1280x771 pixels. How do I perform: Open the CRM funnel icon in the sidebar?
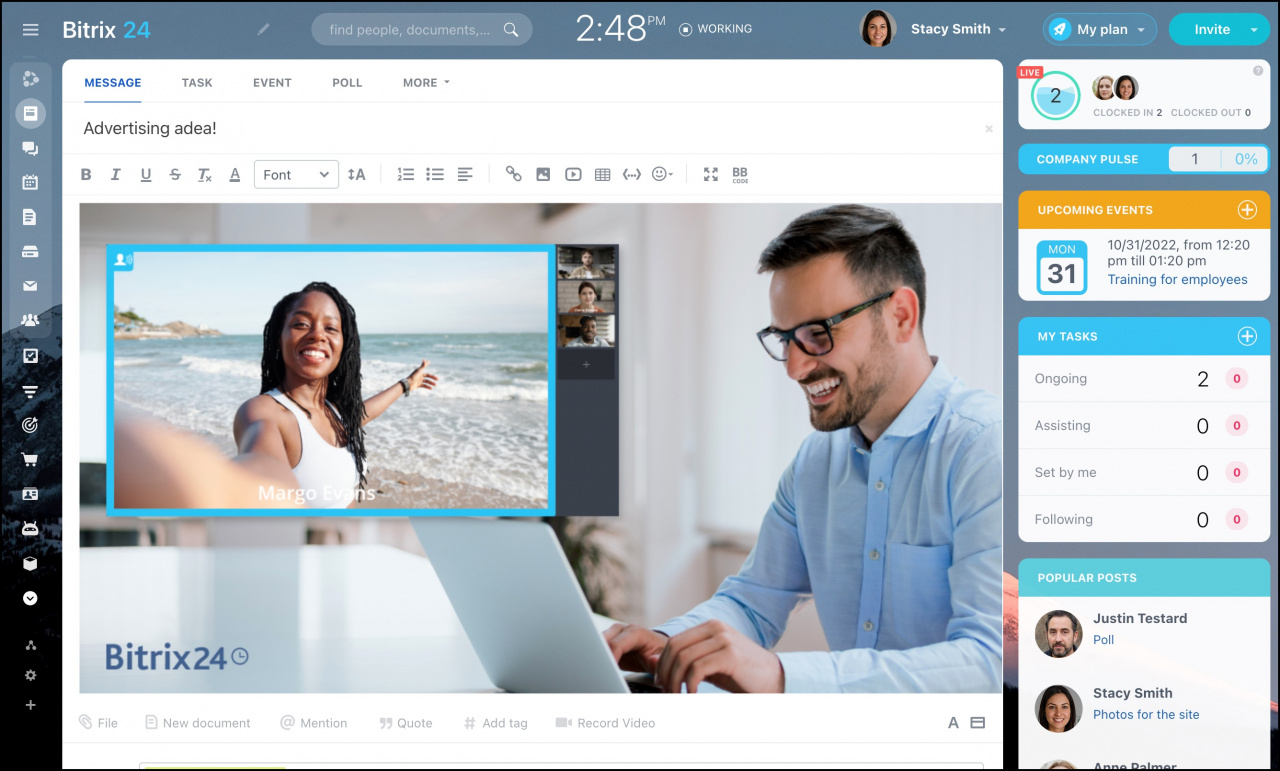(x=30, y=390)
